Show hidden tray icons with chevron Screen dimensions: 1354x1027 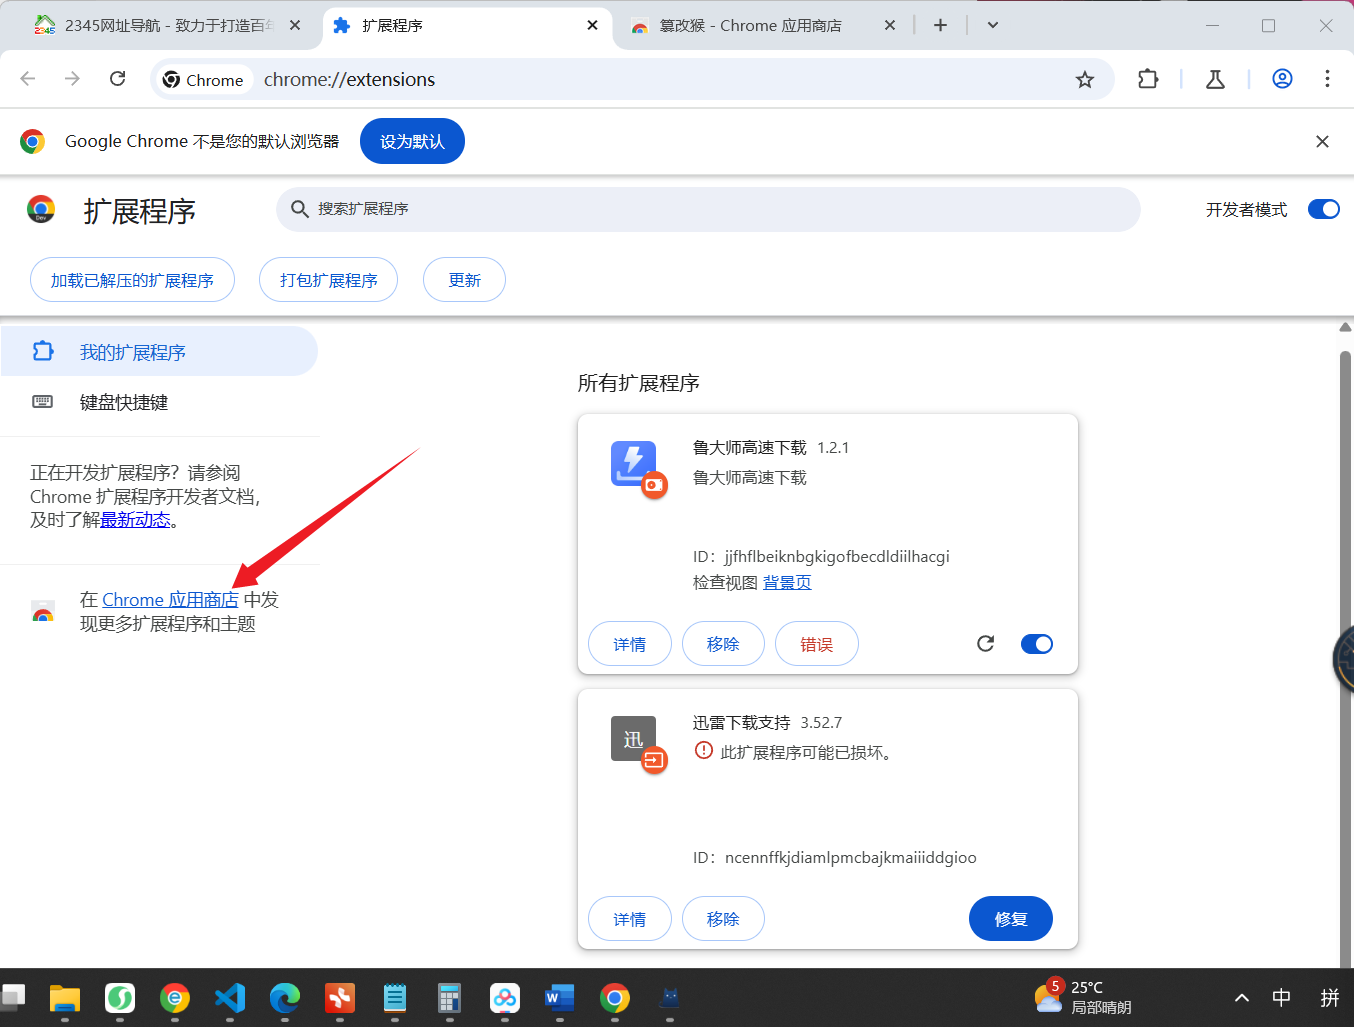pos(1242,998)
